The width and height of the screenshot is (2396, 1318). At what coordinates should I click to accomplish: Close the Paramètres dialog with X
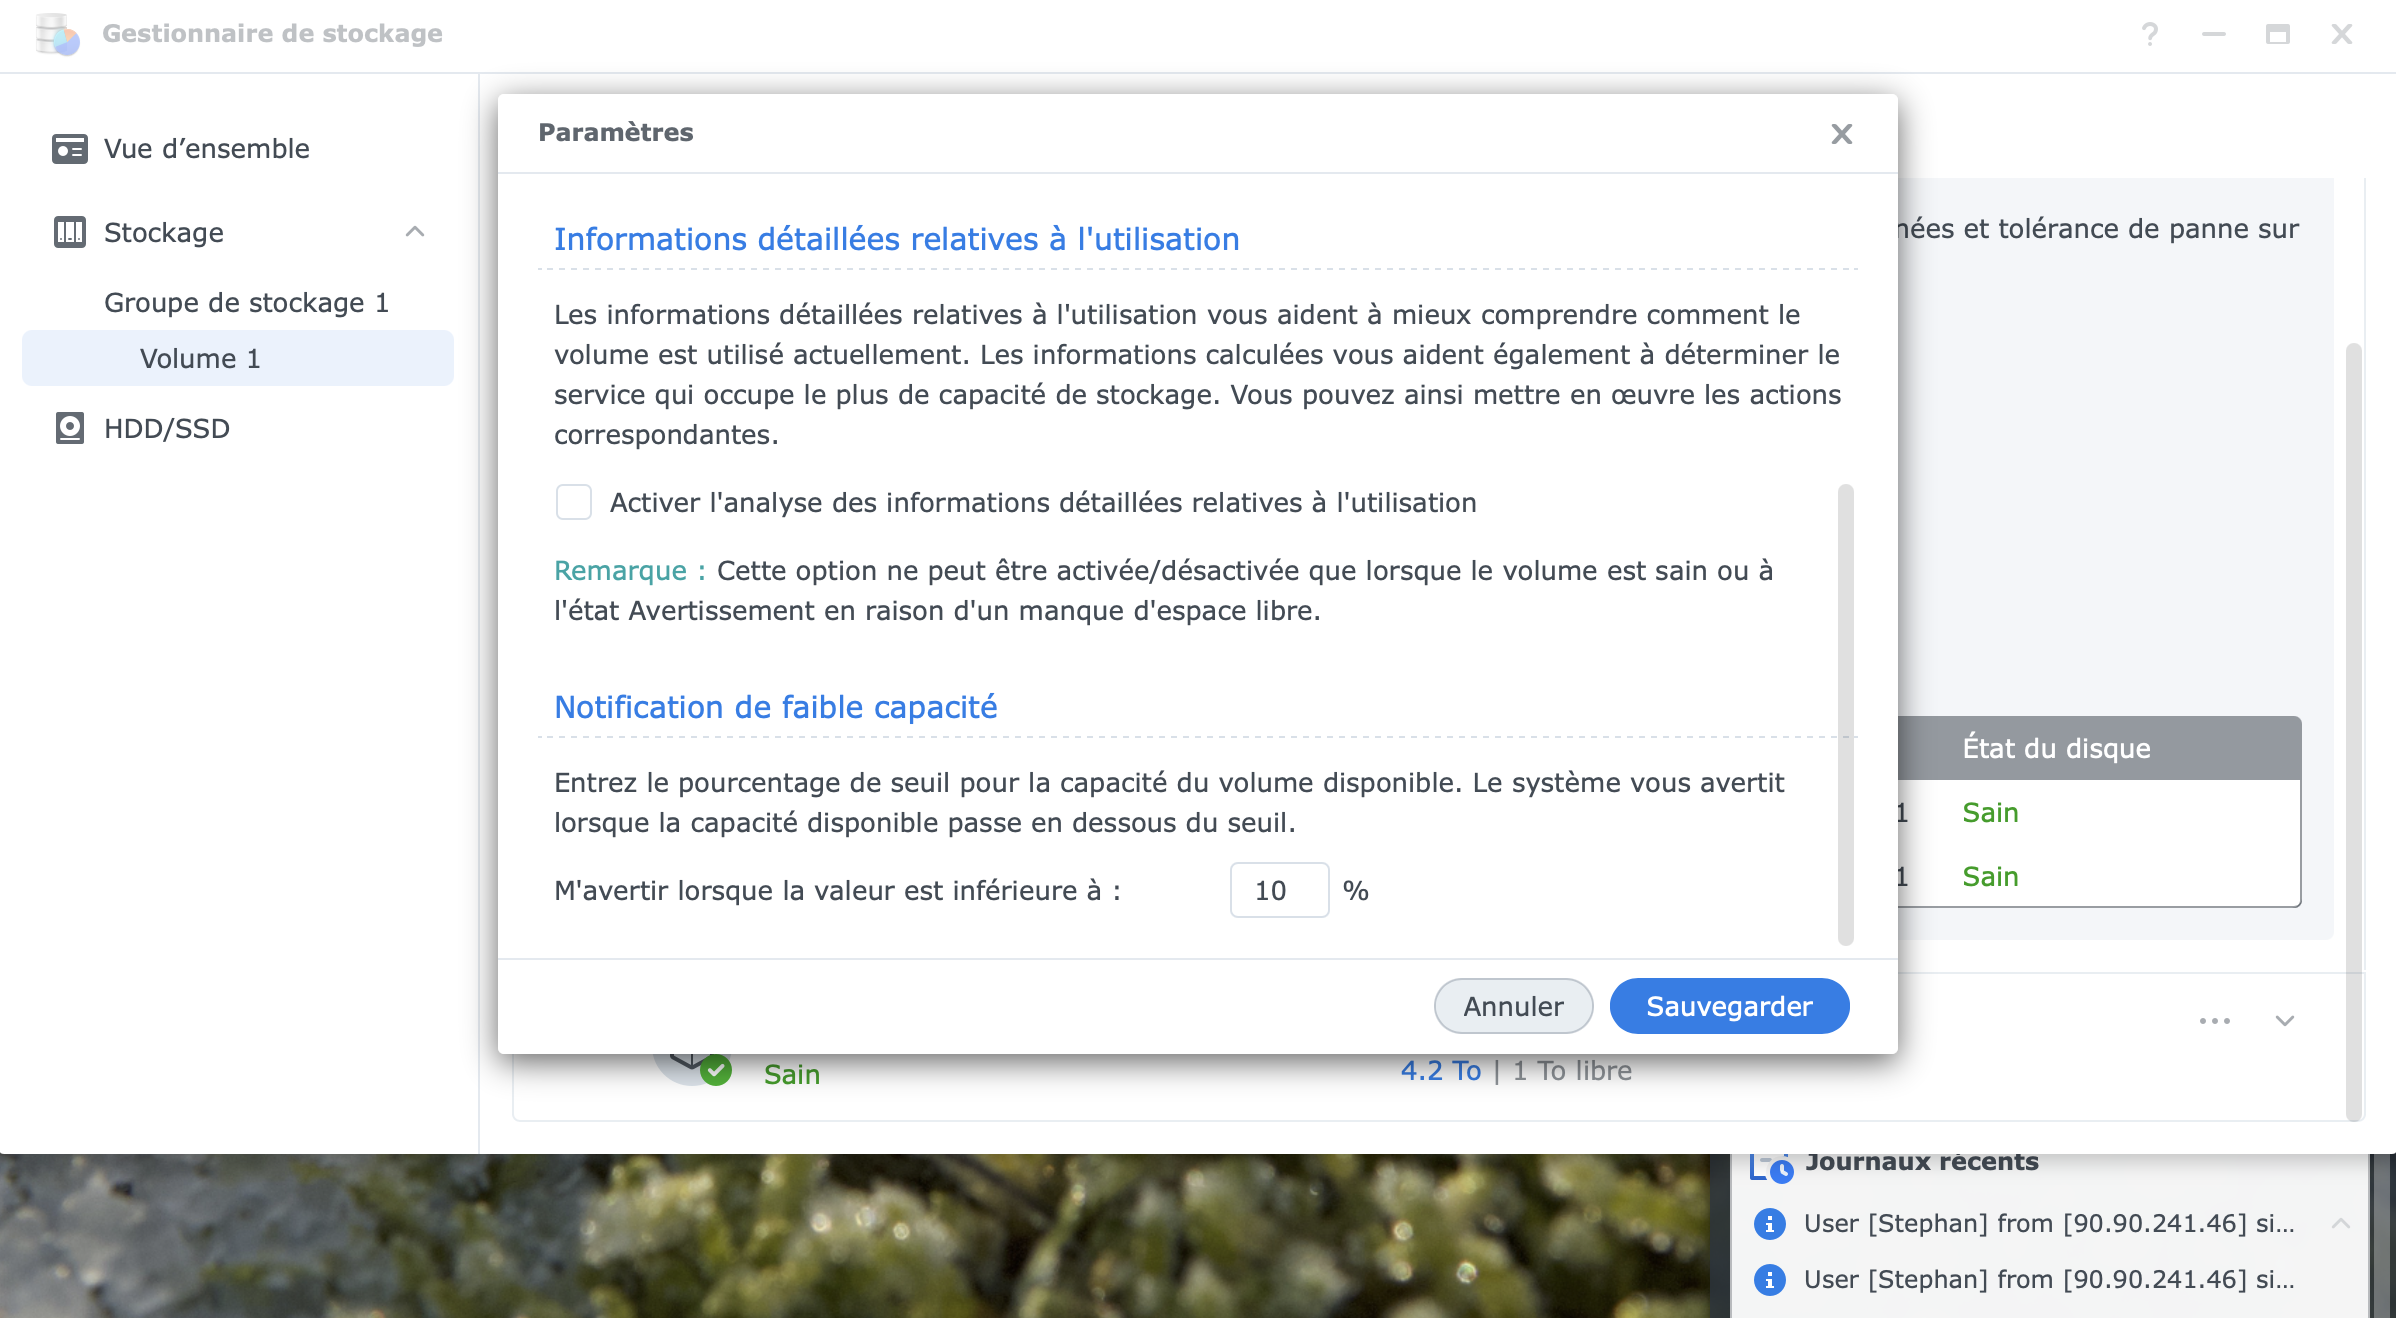(x=1841, y=134)
